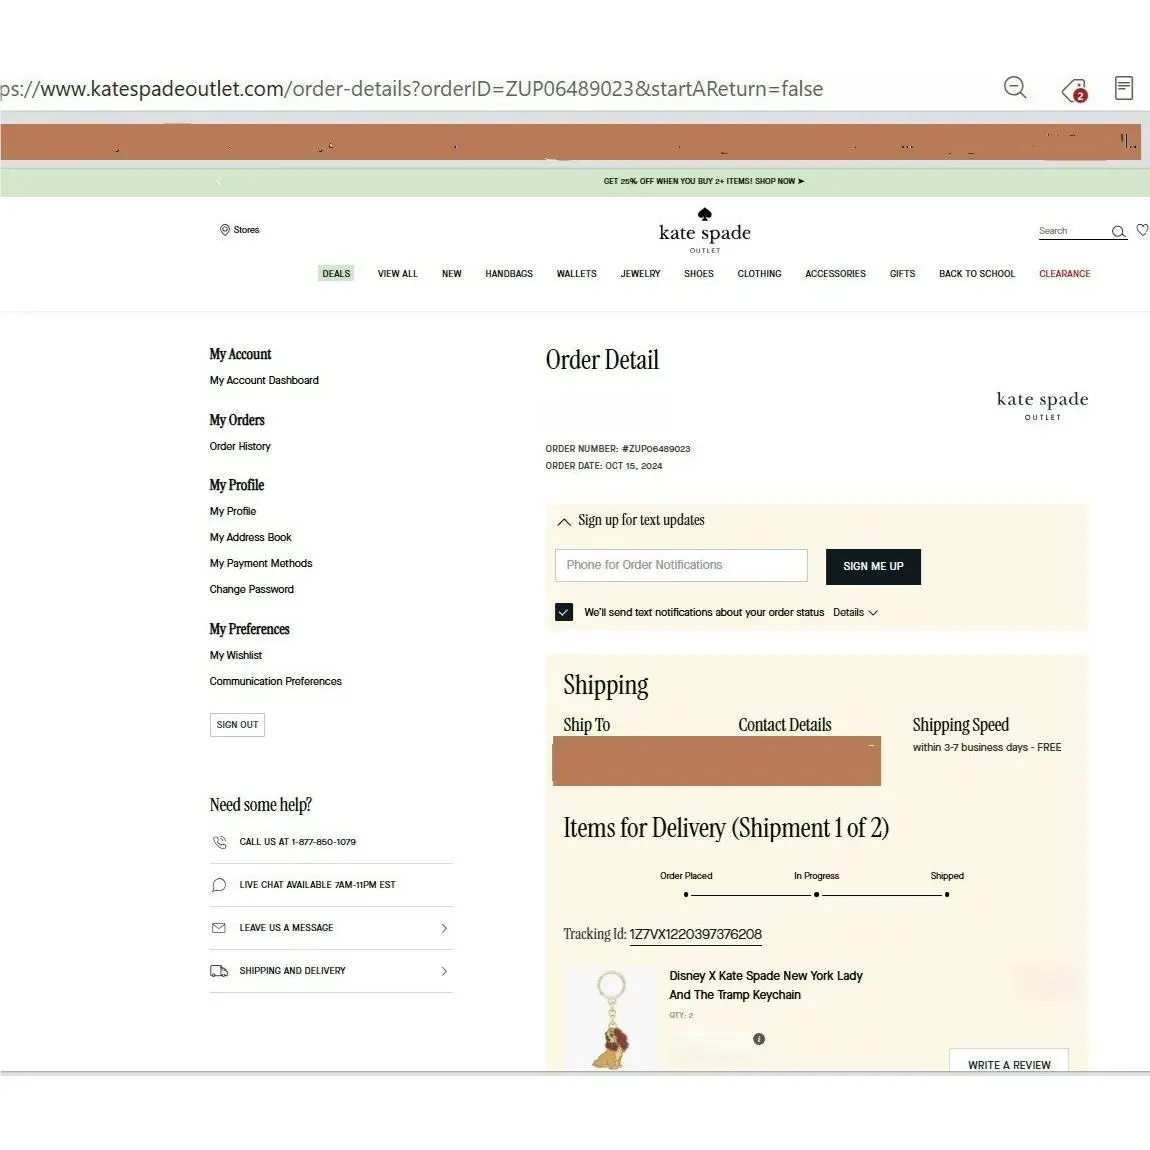Screen dimensions: 1150x1150
Task: Open Leave Us a Message chevron
Action: (444, 929)
